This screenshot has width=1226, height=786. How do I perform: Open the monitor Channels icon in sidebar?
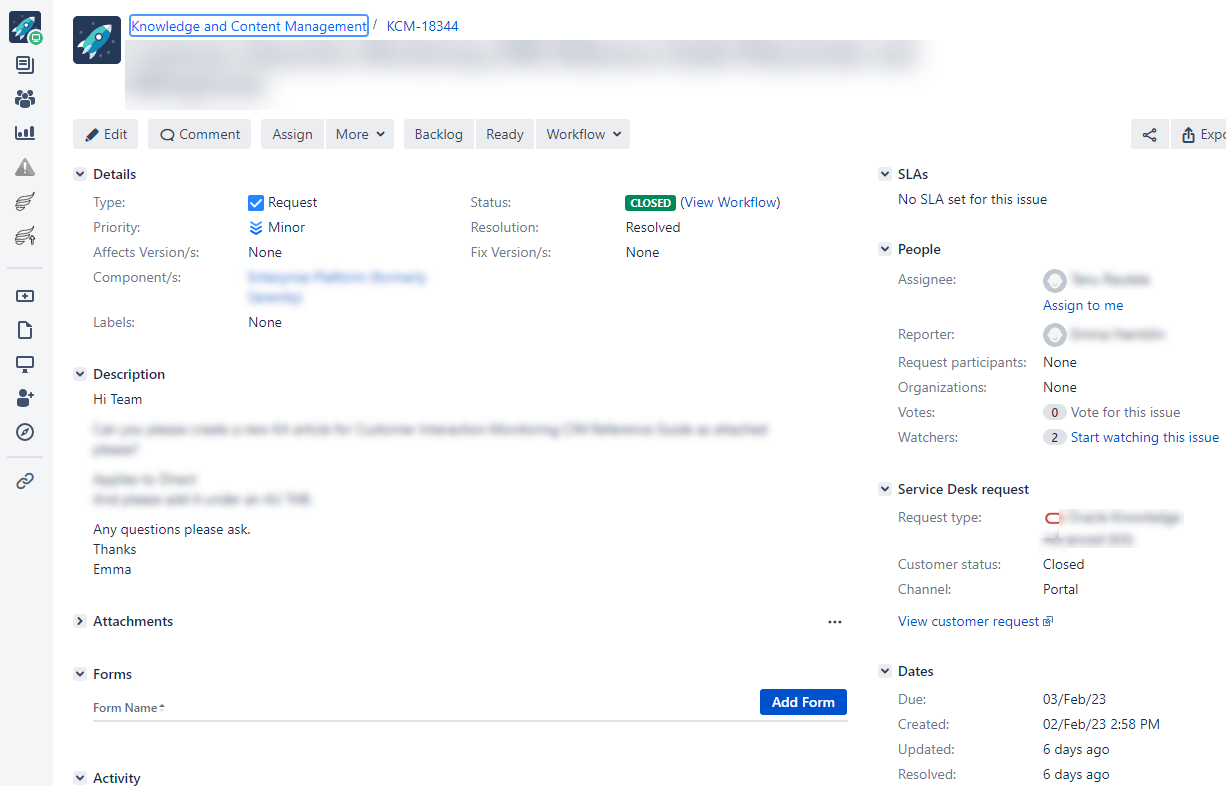pos(25,364)
